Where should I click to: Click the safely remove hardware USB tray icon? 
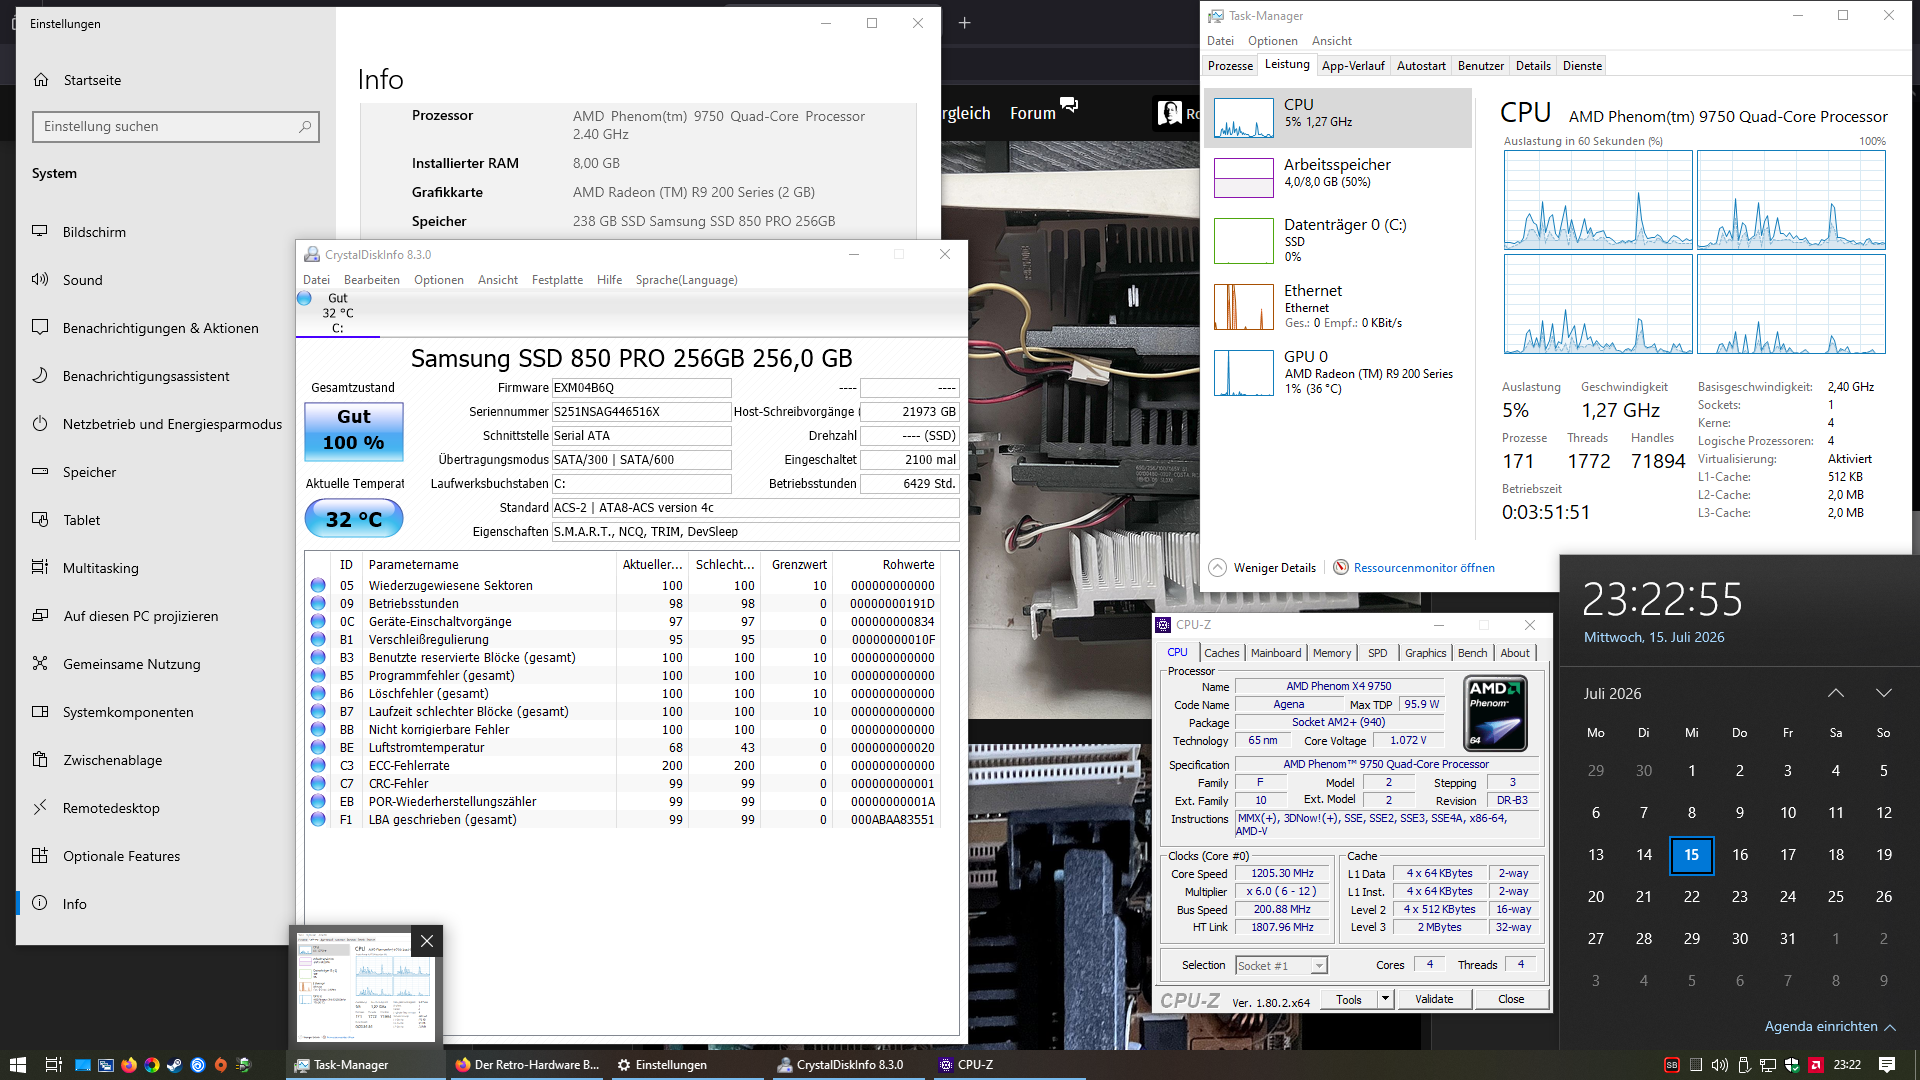(x=1744, y=1065)
